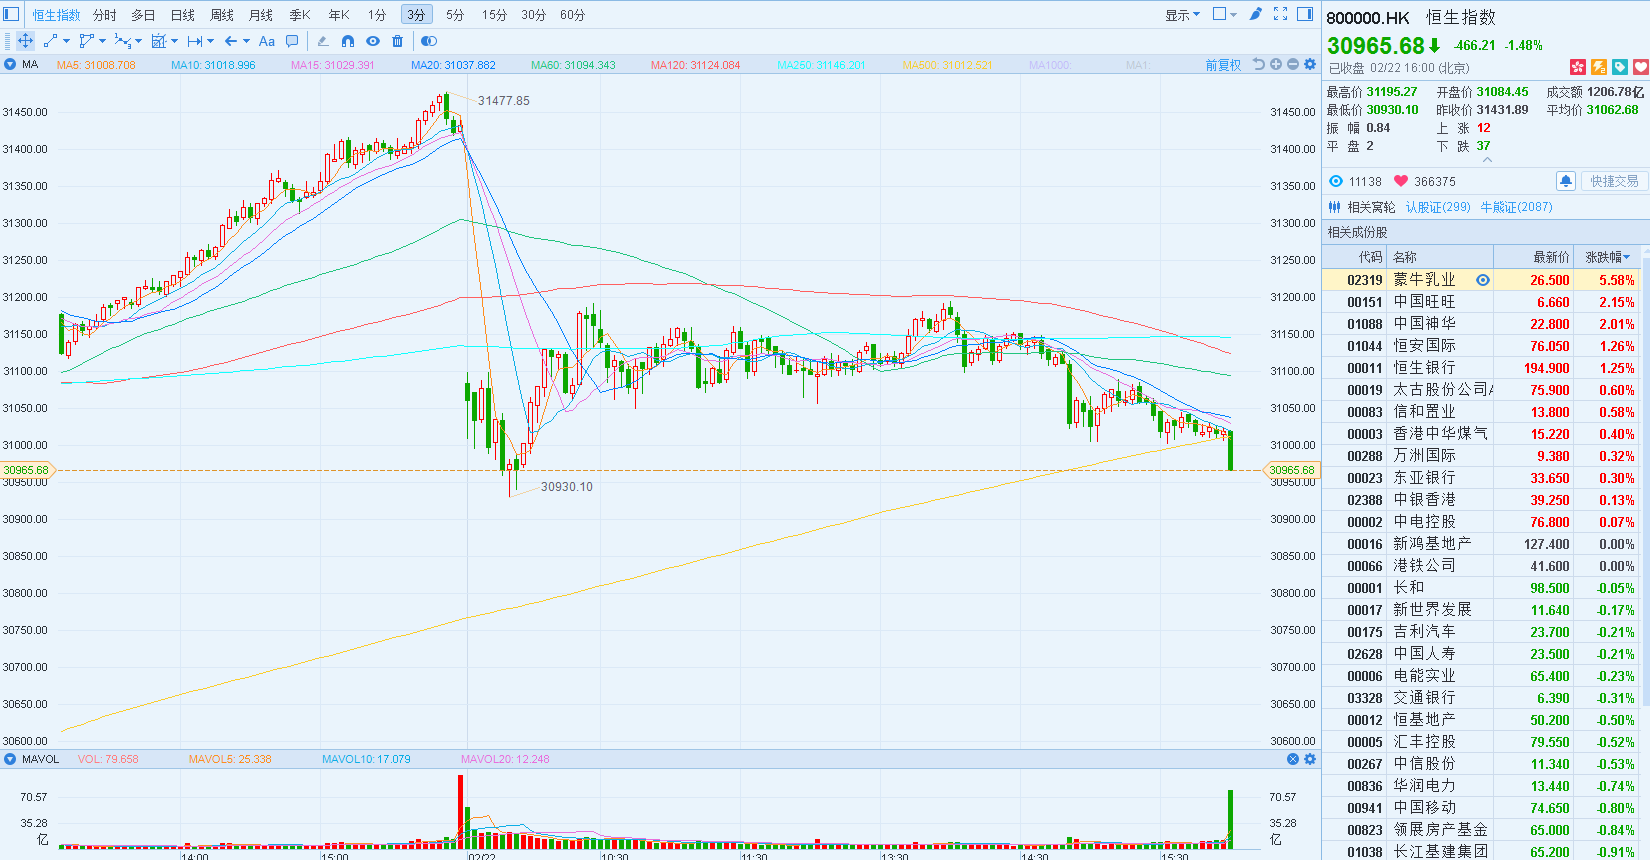Switch to 月线 monthly chart tab
The height and width of the screenshot is (860, 1650).
pos(260,15)
